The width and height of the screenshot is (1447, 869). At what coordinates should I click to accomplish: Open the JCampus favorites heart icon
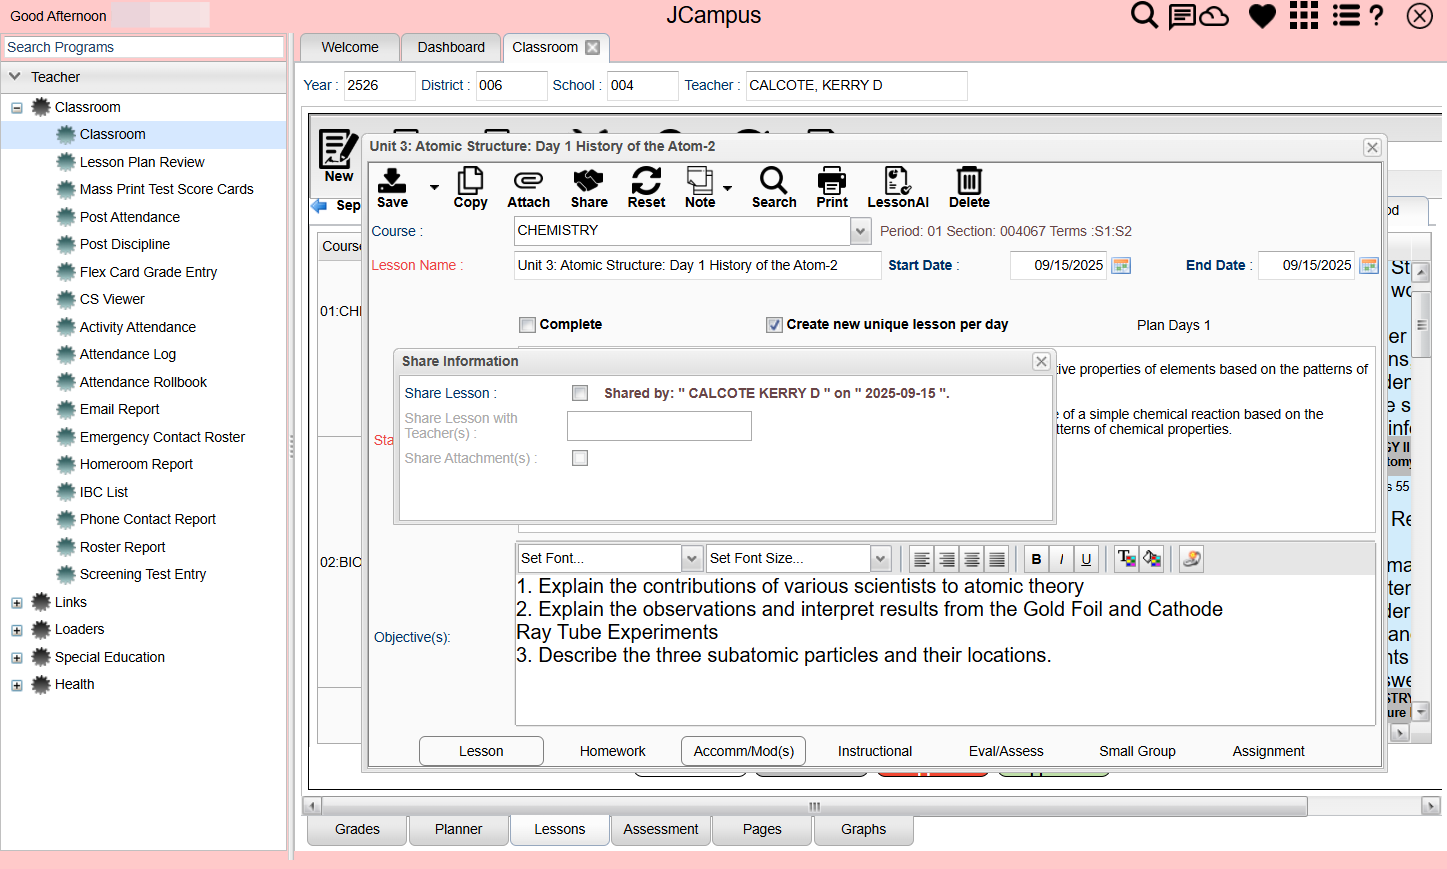1262,16
